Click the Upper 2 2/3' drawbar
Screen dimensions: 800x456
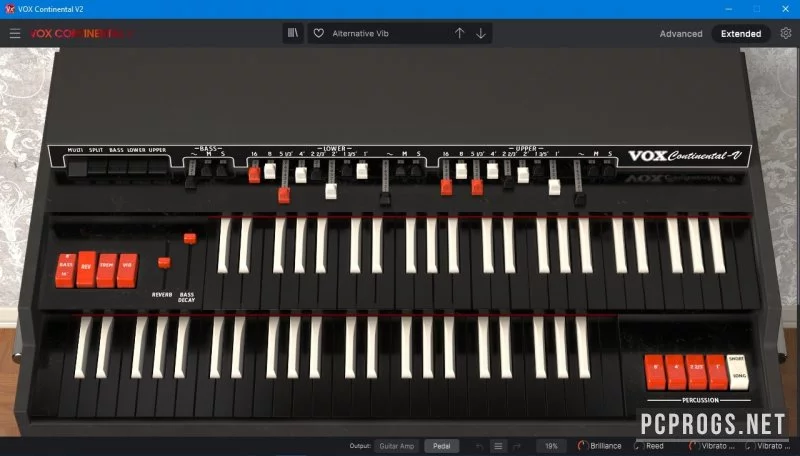click(508, 182)
